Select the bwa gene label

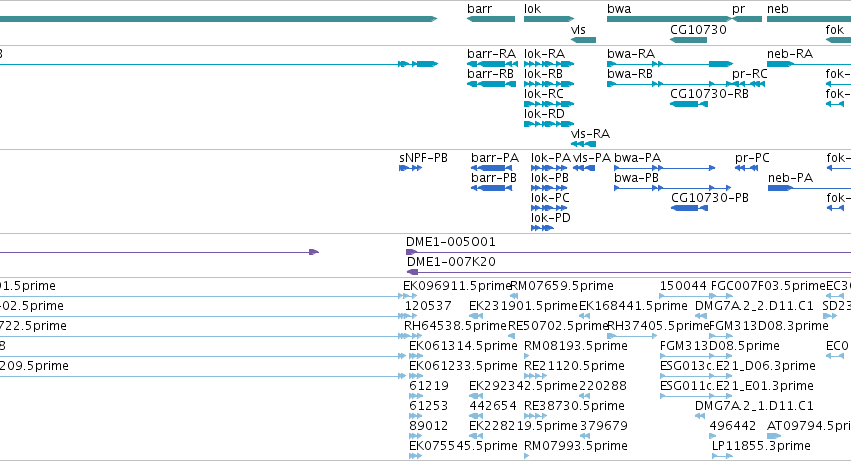619,9
